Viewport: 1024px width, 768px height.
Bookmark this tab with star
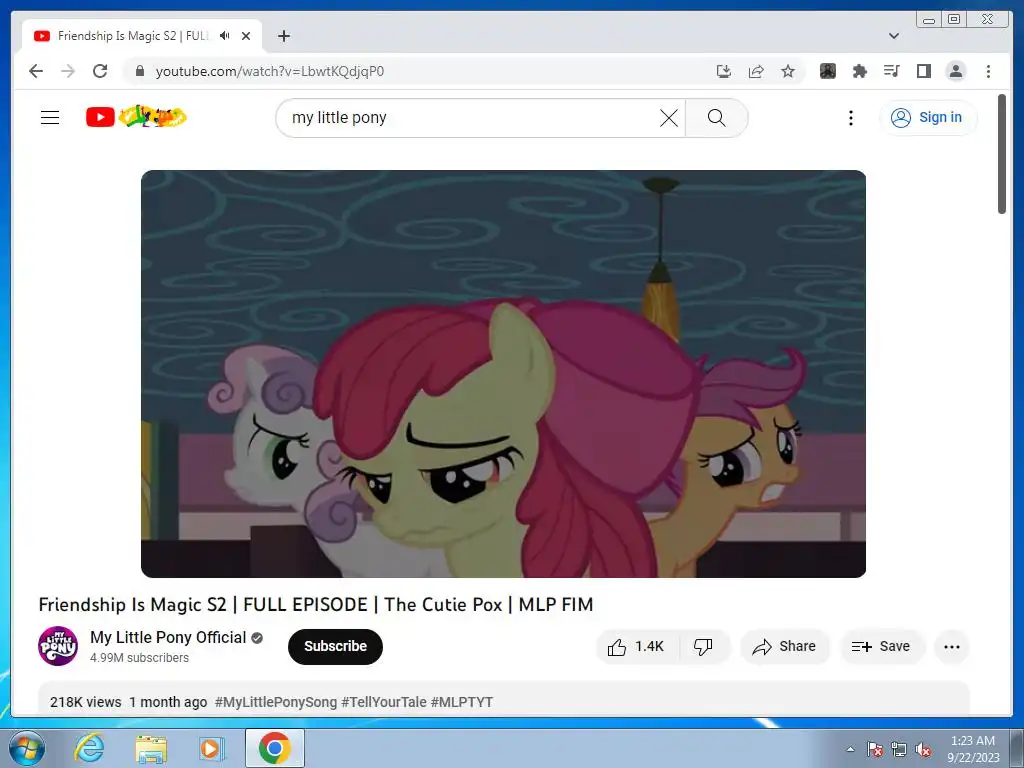click(x=788, y=71)
